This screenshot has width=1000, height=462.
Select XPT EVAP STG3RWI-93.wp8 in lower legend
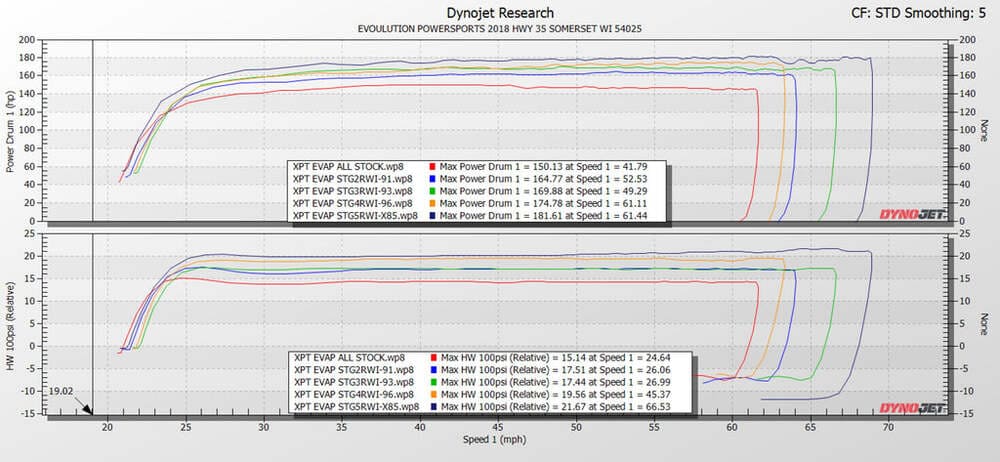click(350, 382)
